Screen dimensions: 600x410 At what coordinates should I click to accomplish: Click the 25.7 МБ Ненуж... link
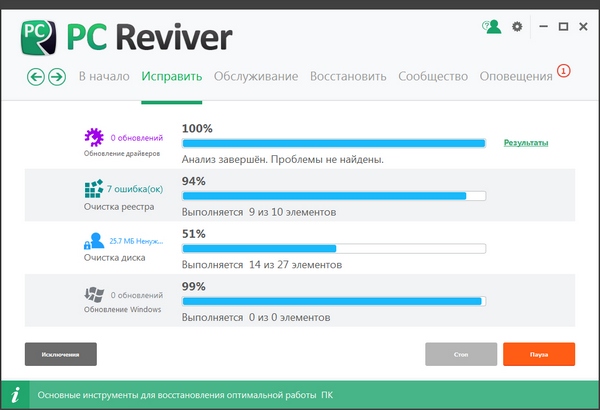[136, 241]
